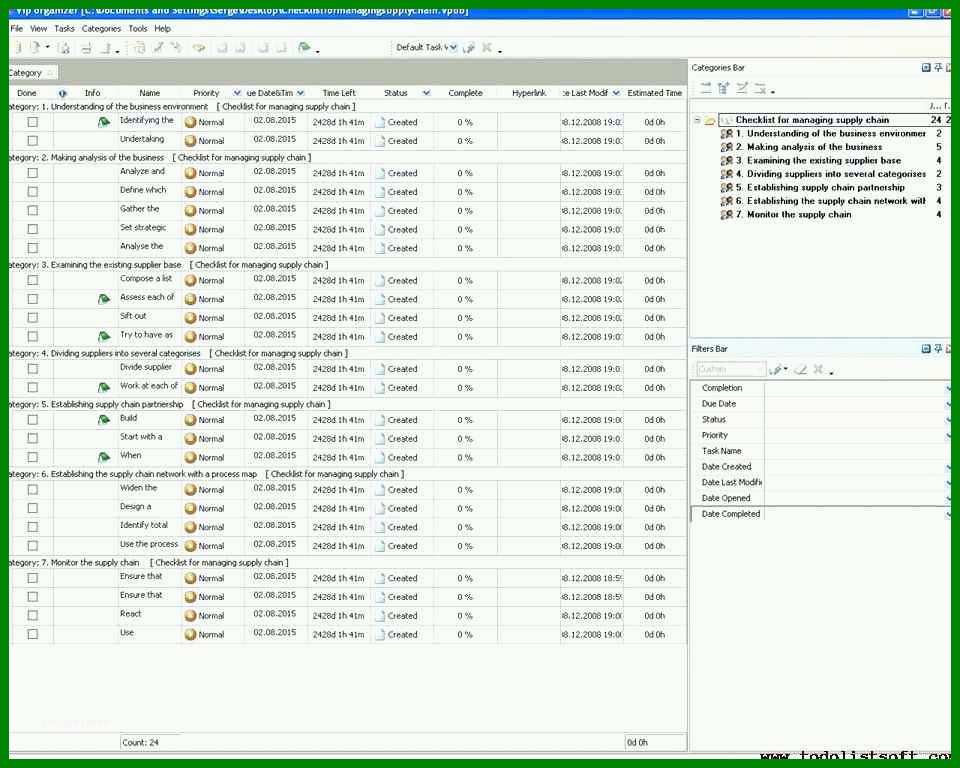Click the pin icon on Categories Bar header
Screen dimensions: 960x768
click(938, 67)
